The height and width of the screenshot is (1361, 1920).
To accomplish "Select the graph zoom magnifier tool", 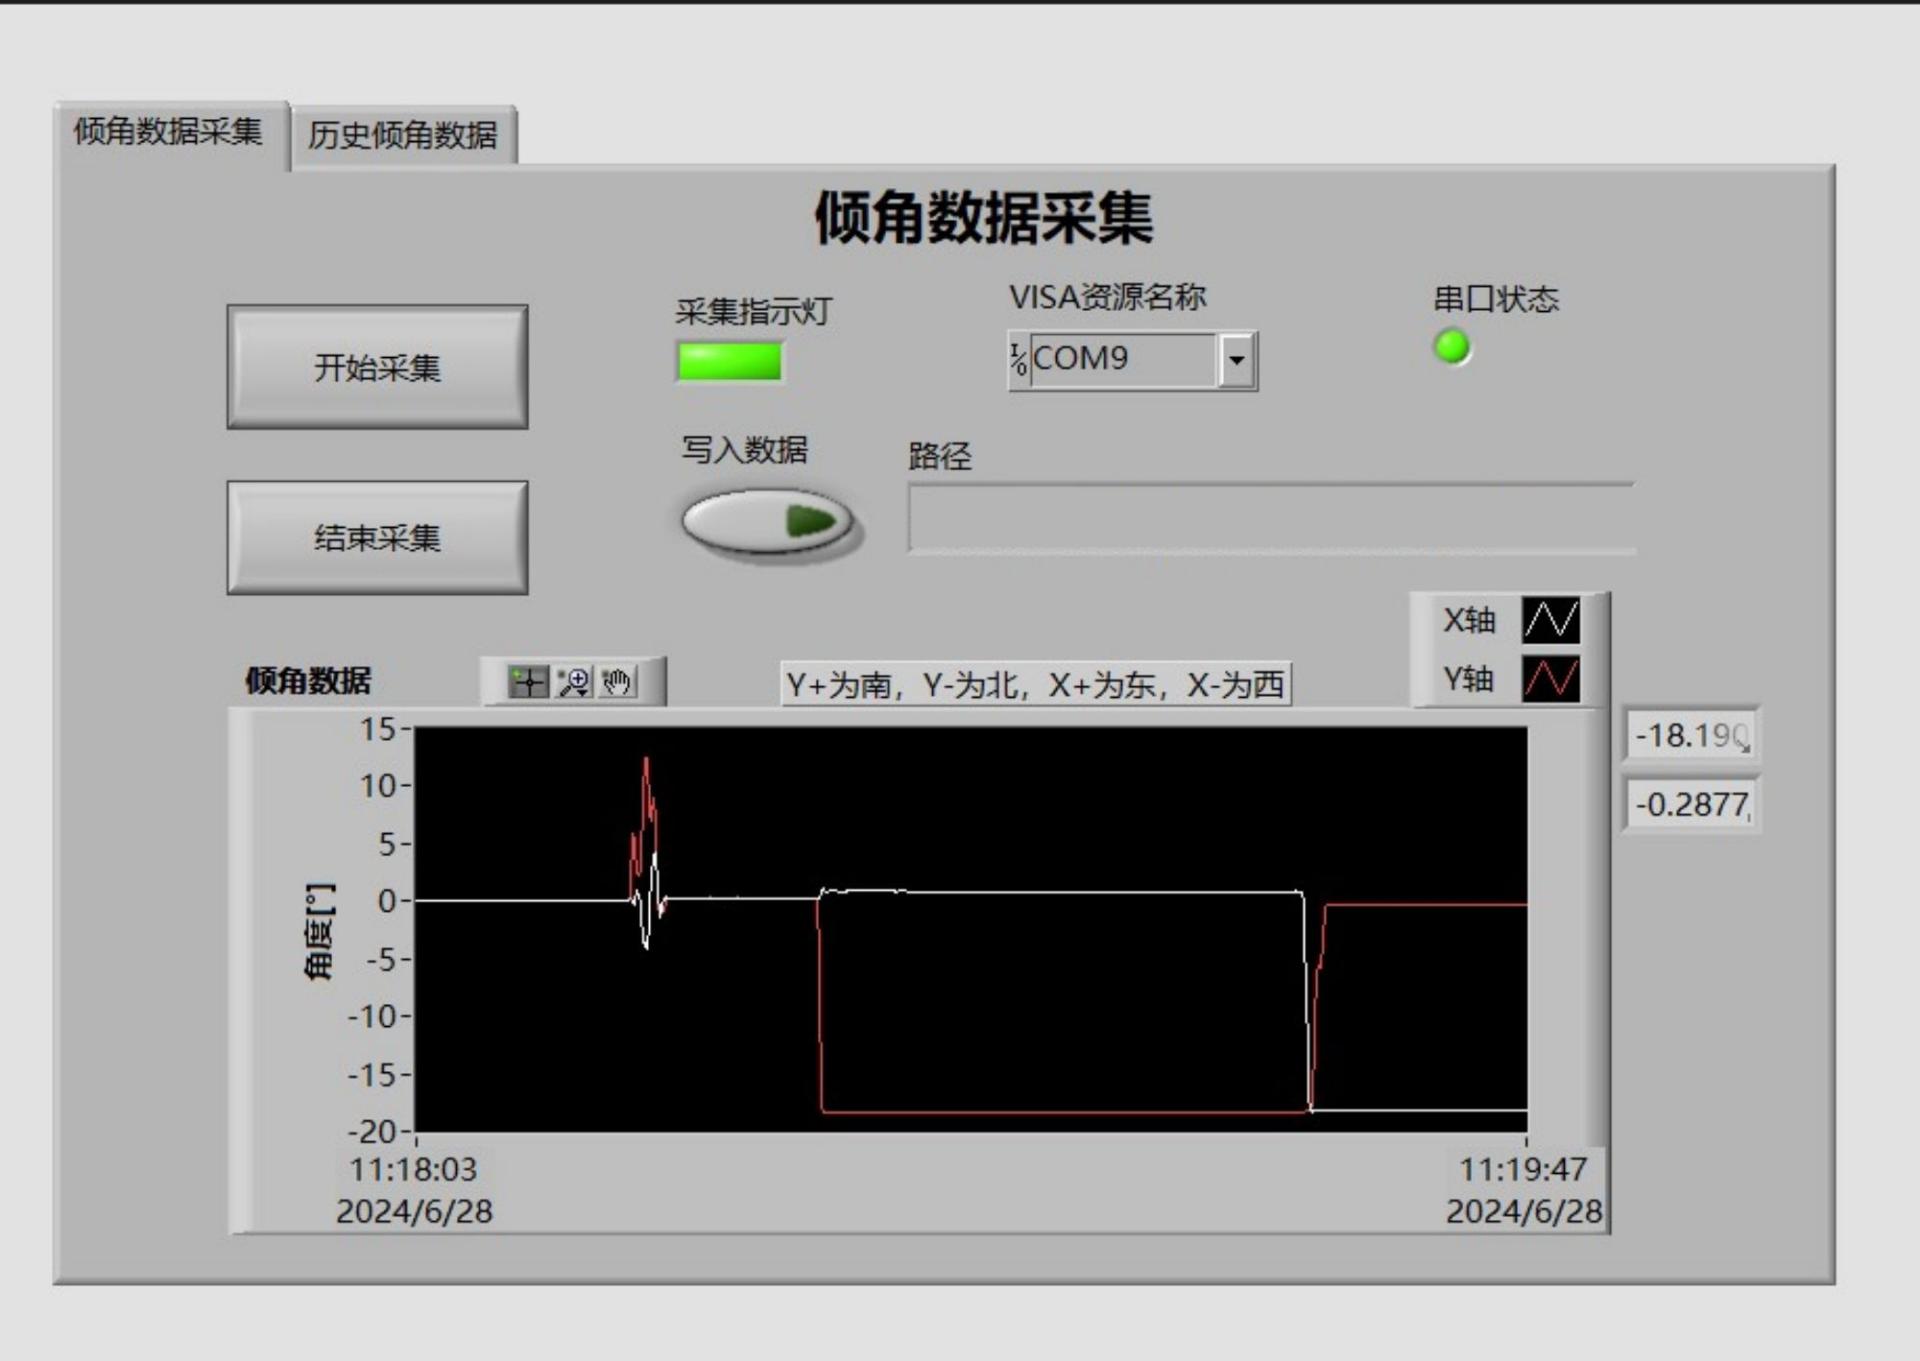I will pyautogui.click(x=574, y=683).
